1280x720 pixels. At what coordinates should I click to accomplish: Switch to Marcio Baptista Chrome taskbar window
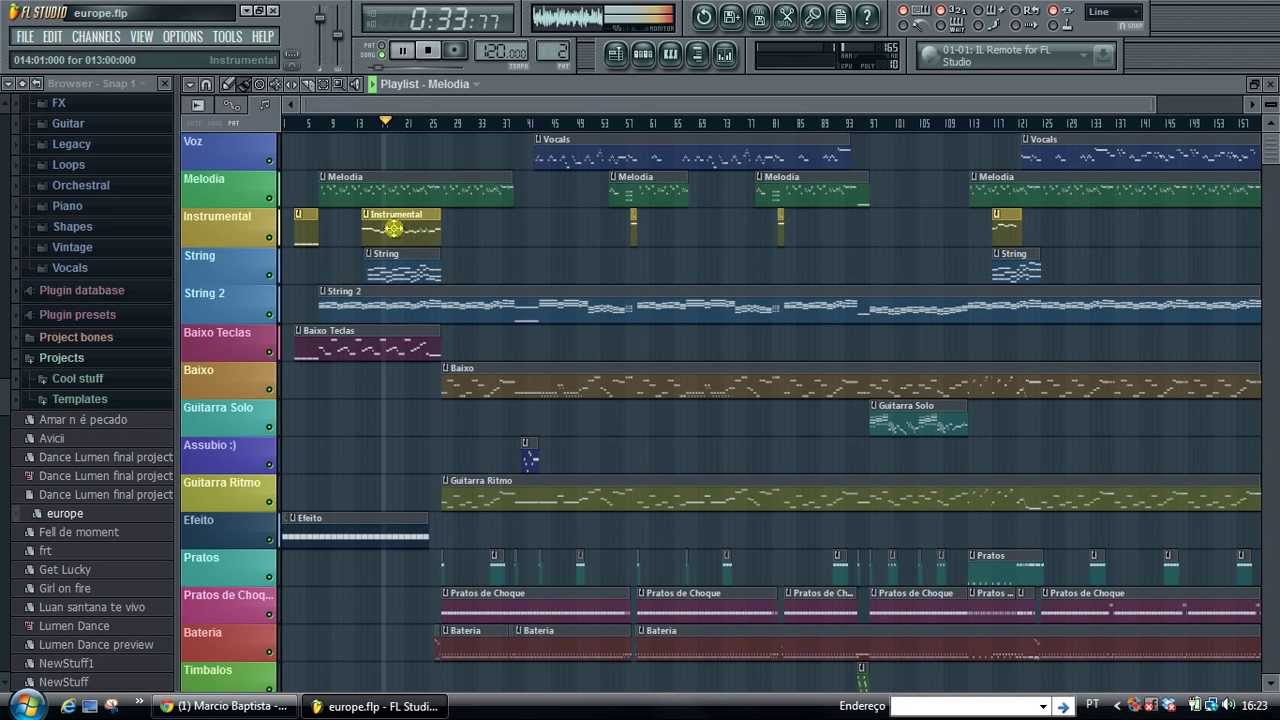pos(224,706)
